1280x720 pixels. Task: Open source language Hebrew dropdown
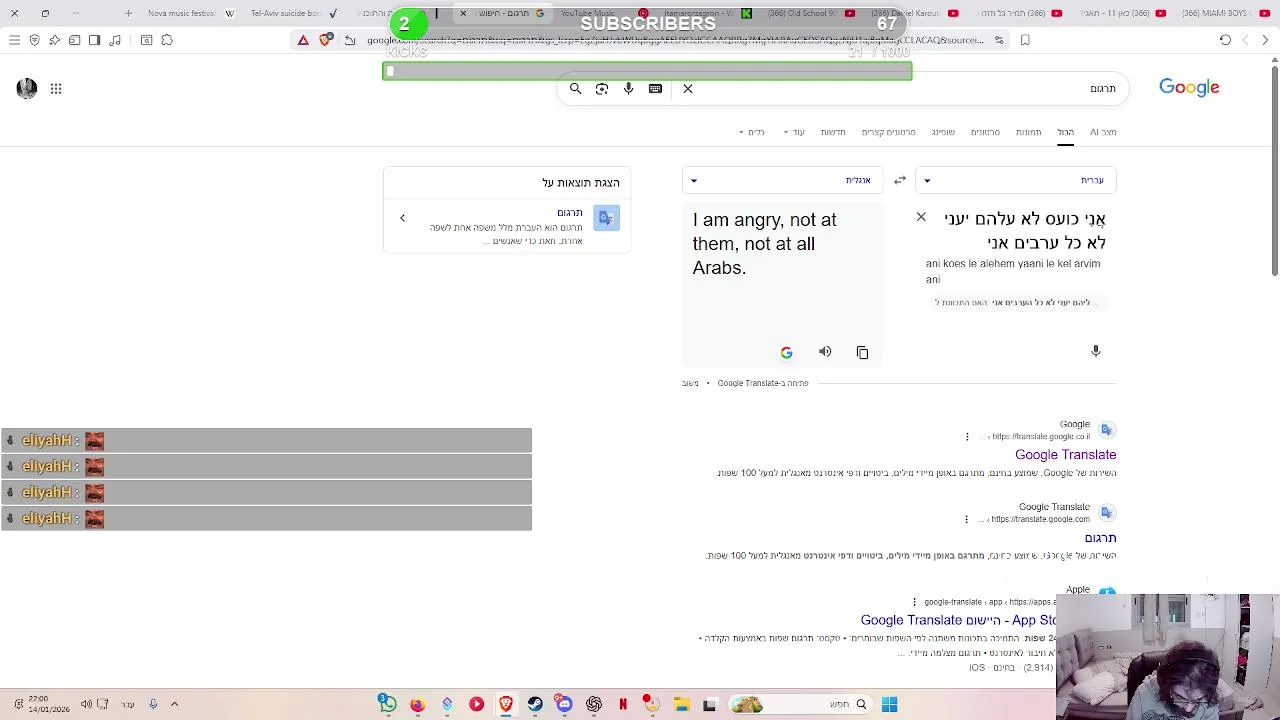[x=1015, y=180]
